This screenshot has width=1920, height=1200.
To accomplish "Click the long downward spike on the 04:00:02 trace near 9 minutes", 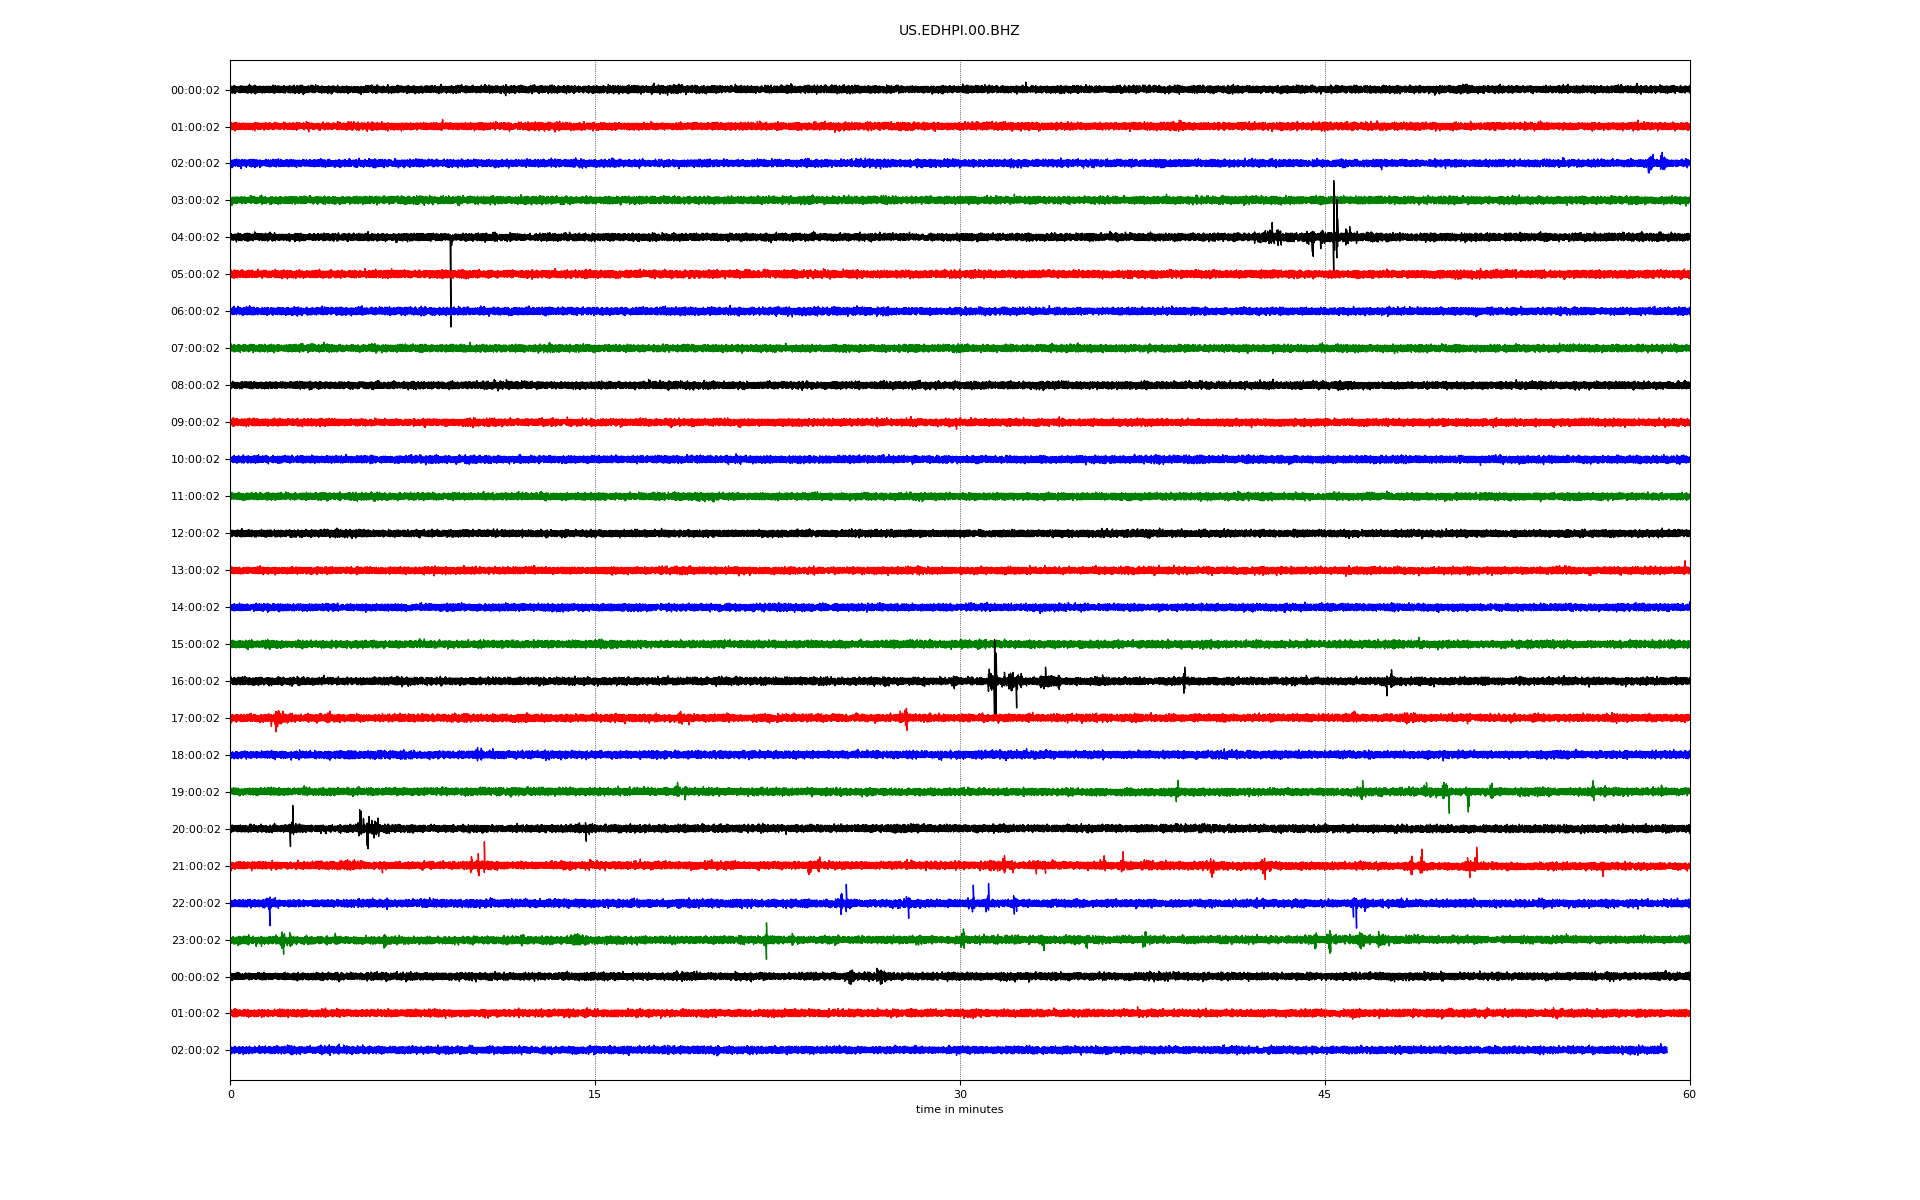I will pyautogui.click(x=451, y=282).
